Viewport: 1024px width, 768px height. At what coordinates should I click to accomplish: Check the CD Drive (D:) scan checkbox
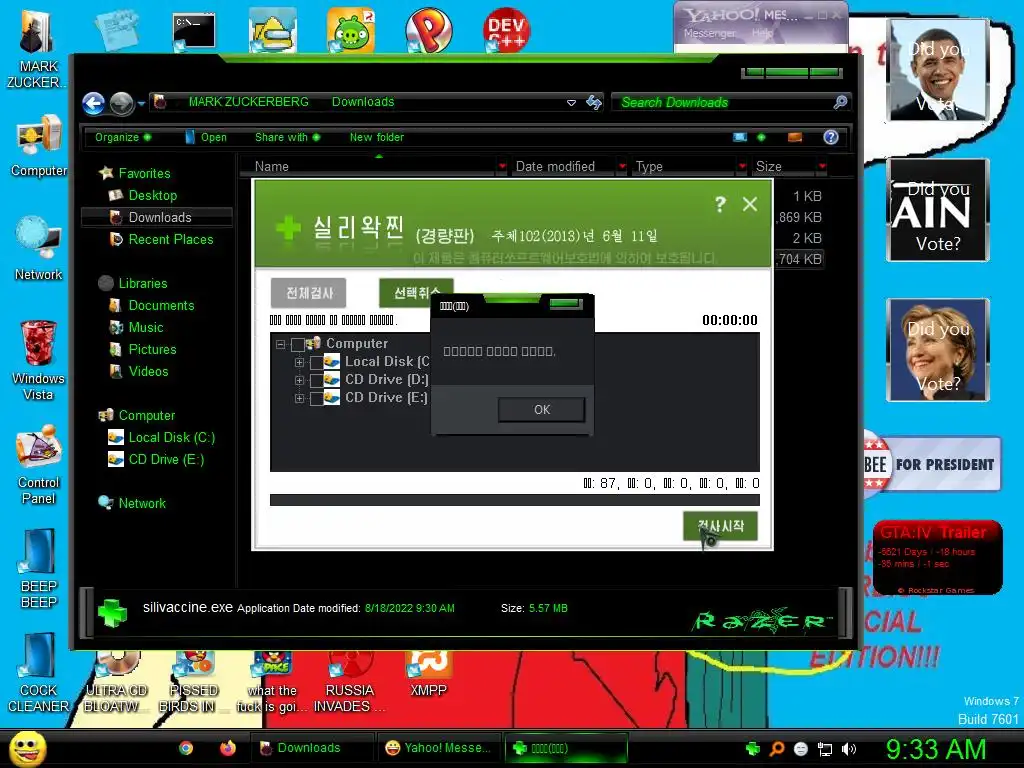click(317, 380)
